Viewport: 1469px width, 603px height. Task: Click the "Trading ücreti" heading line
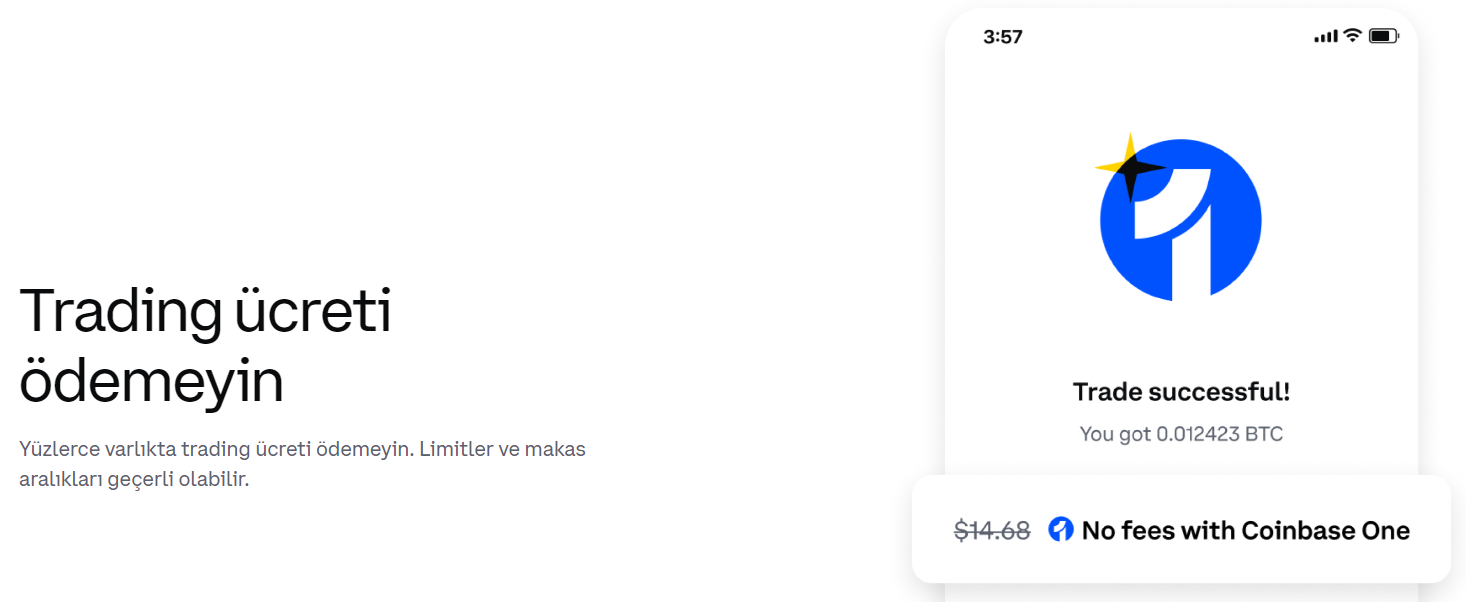pyautogui.click(x=206, y=311)
